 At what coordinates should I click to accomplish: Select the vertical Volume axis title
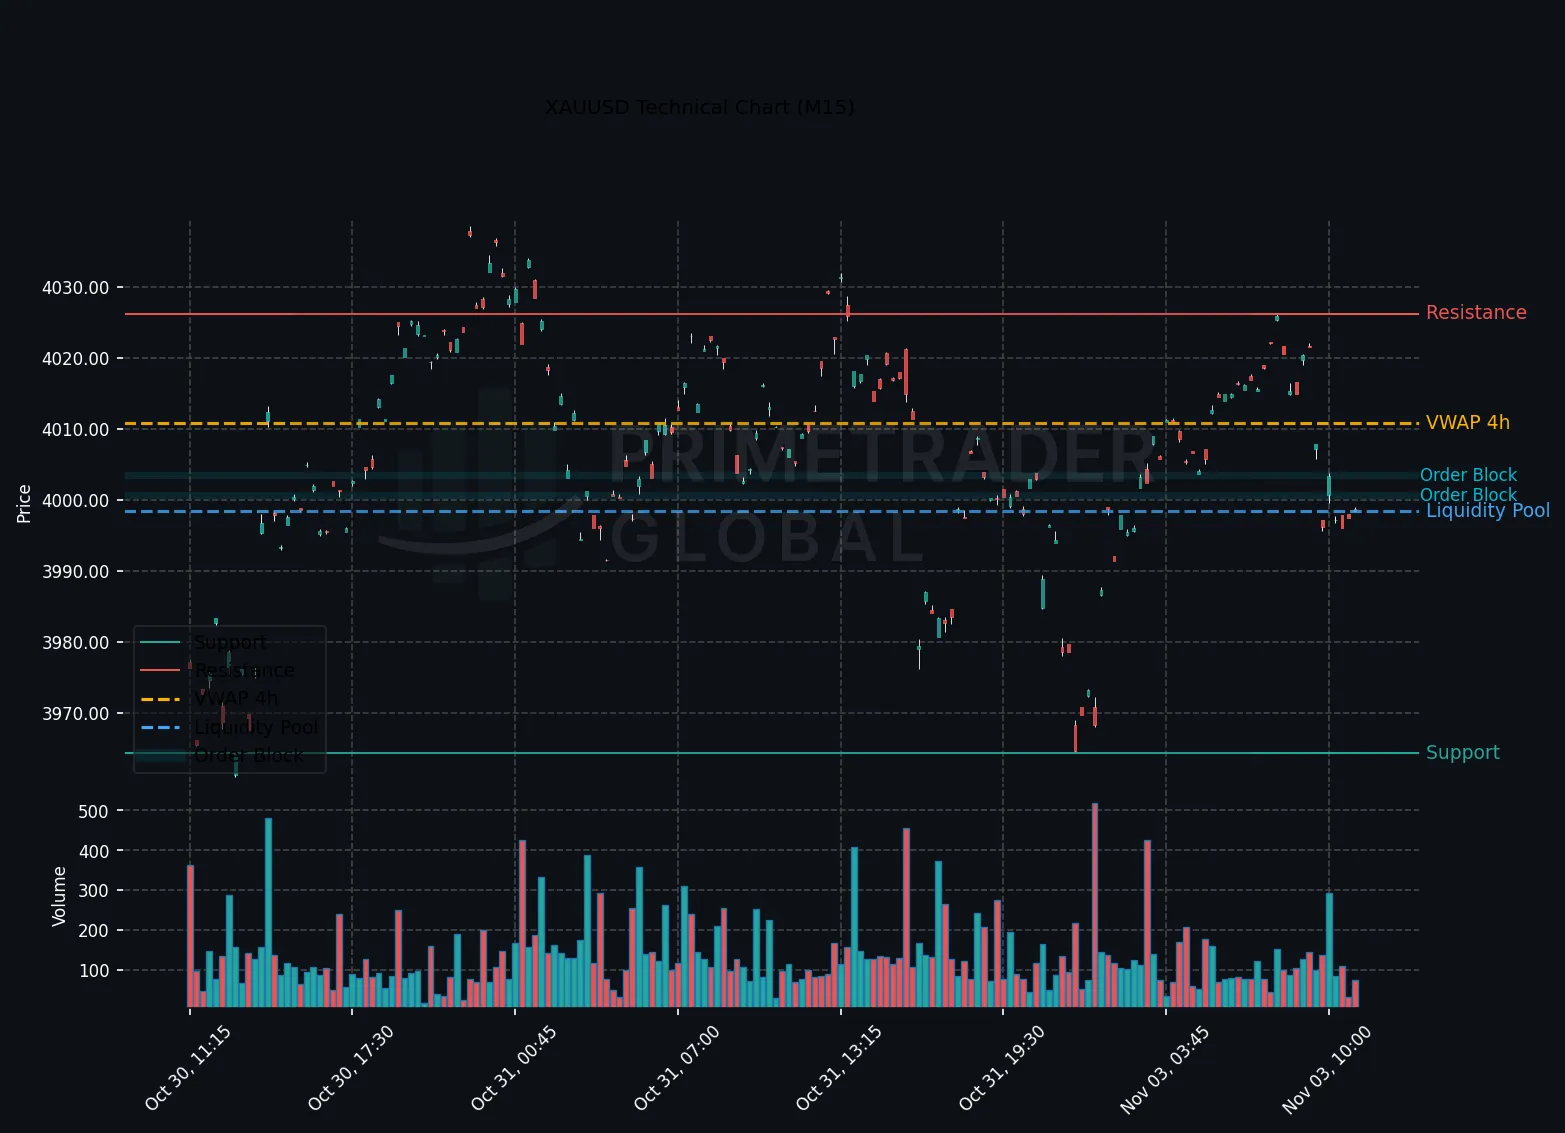[59, 897]
